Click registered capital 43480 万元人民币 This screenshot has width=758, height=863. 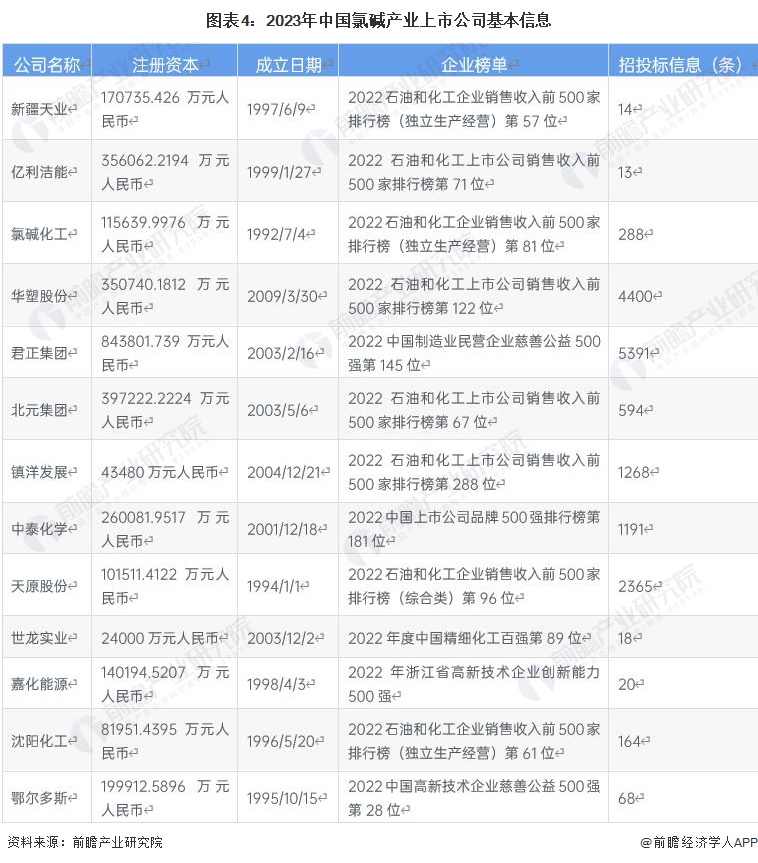tap(160, 472)
